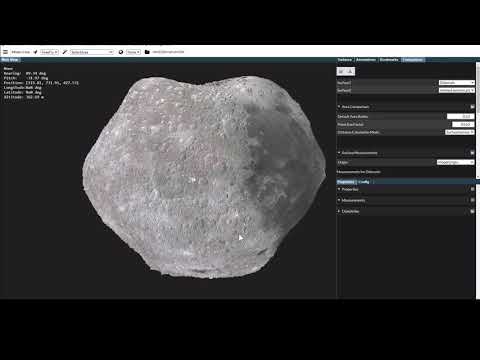The height and width of the screenshot is (360, 480).
Task: Click the icon at right of lower Measurements header
Action: point(472,200)
